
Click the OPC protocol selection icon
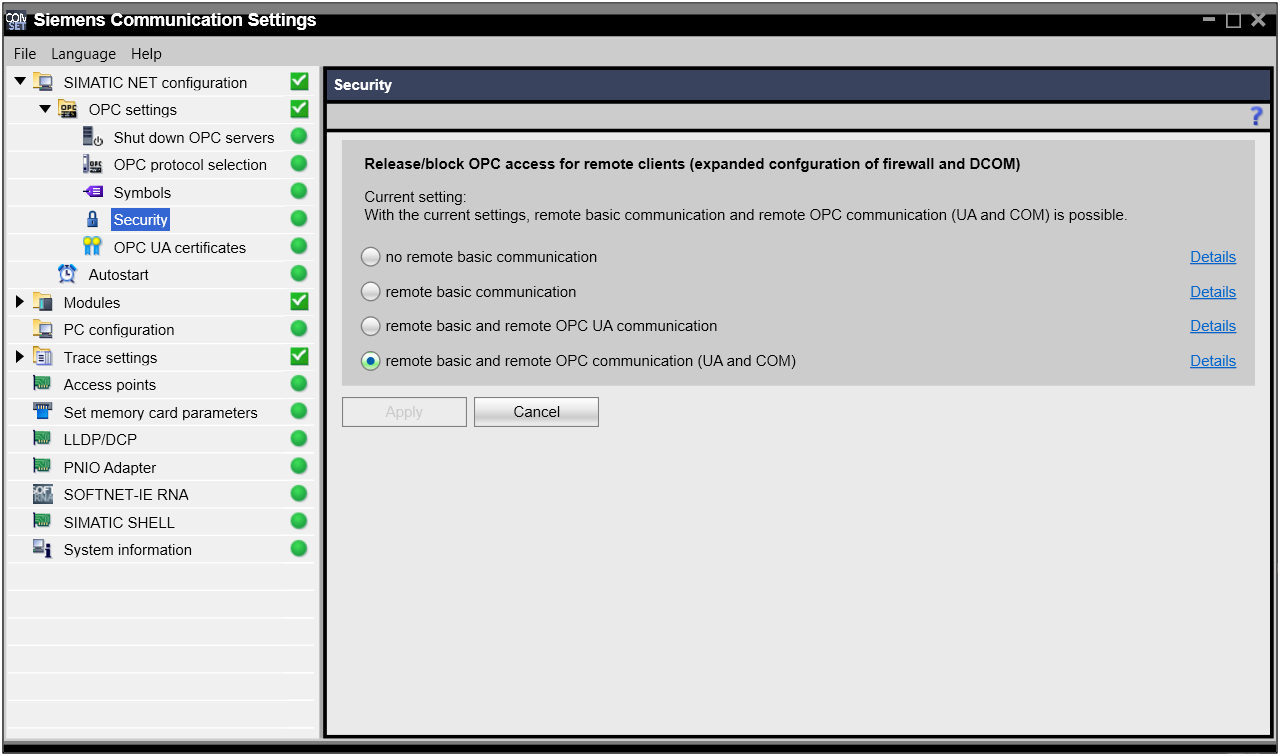pos(93,164)
